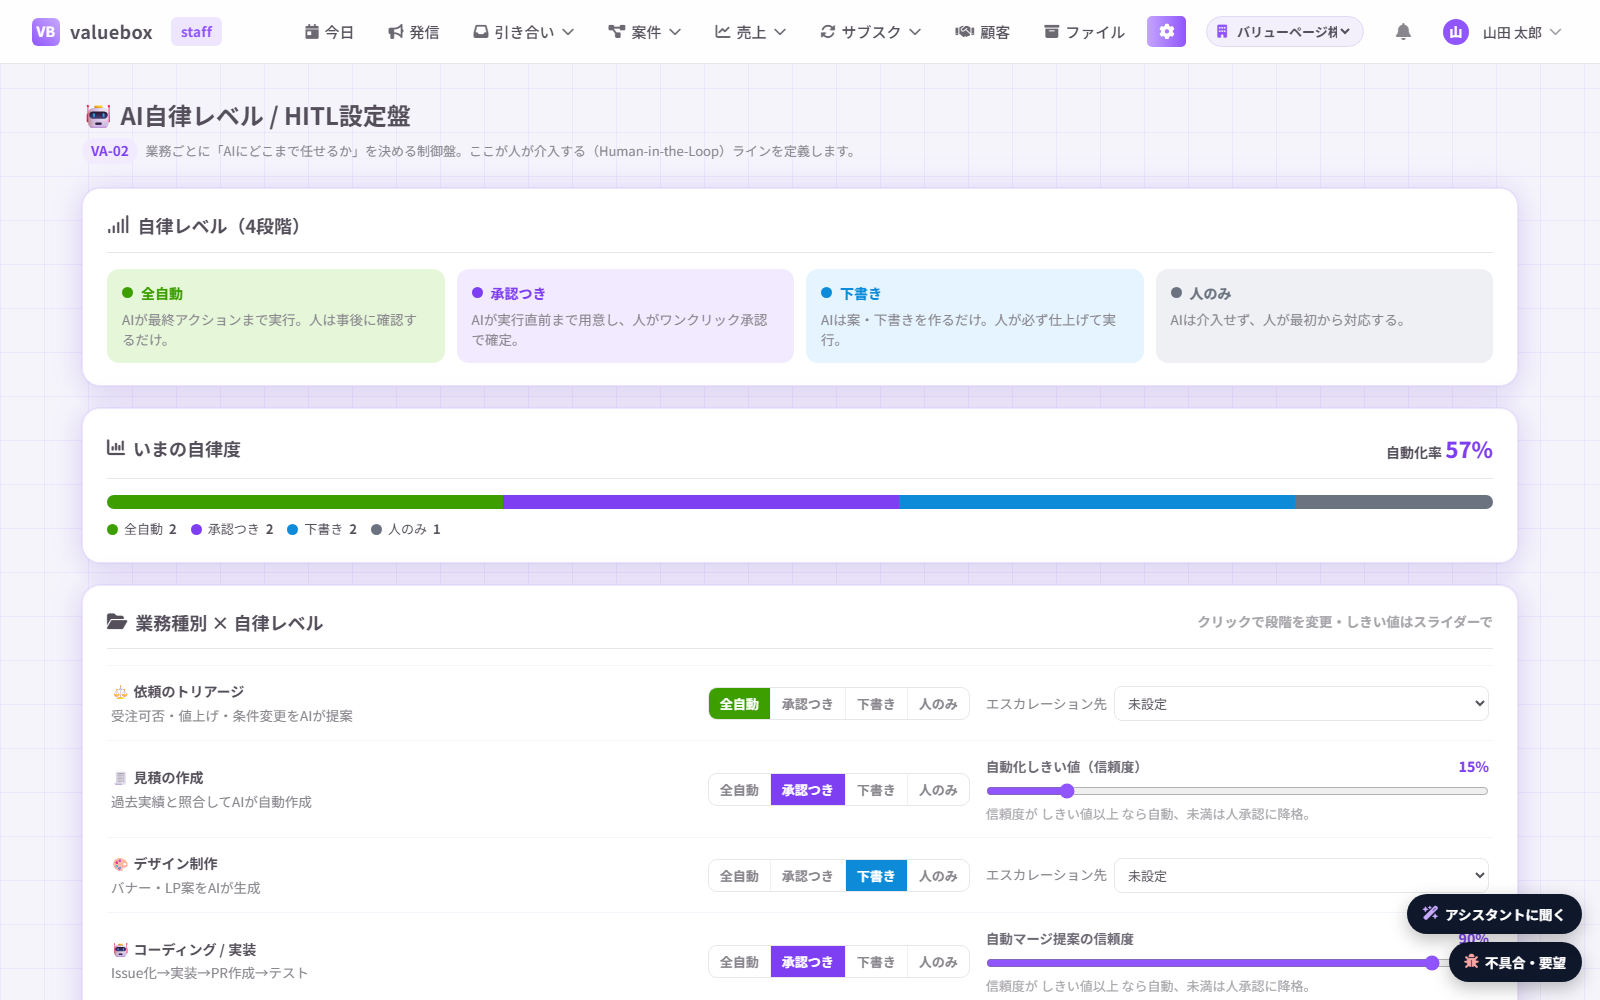This screenshot has width=1600, height=1000.
Task: Set 依頼のトリアージ to 人のみ
Action: [938, 704]
